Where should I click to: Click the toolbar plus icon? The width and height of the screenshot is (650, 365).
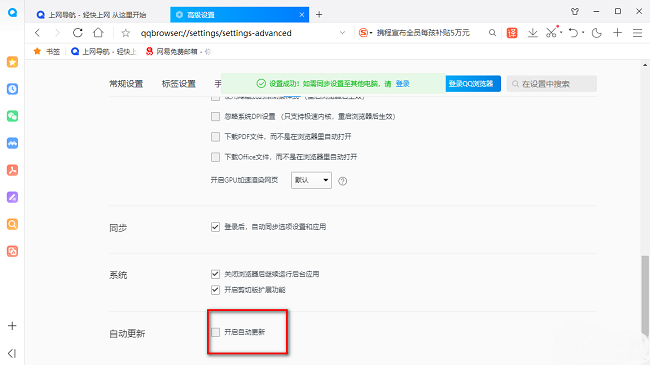pos(617,33)
